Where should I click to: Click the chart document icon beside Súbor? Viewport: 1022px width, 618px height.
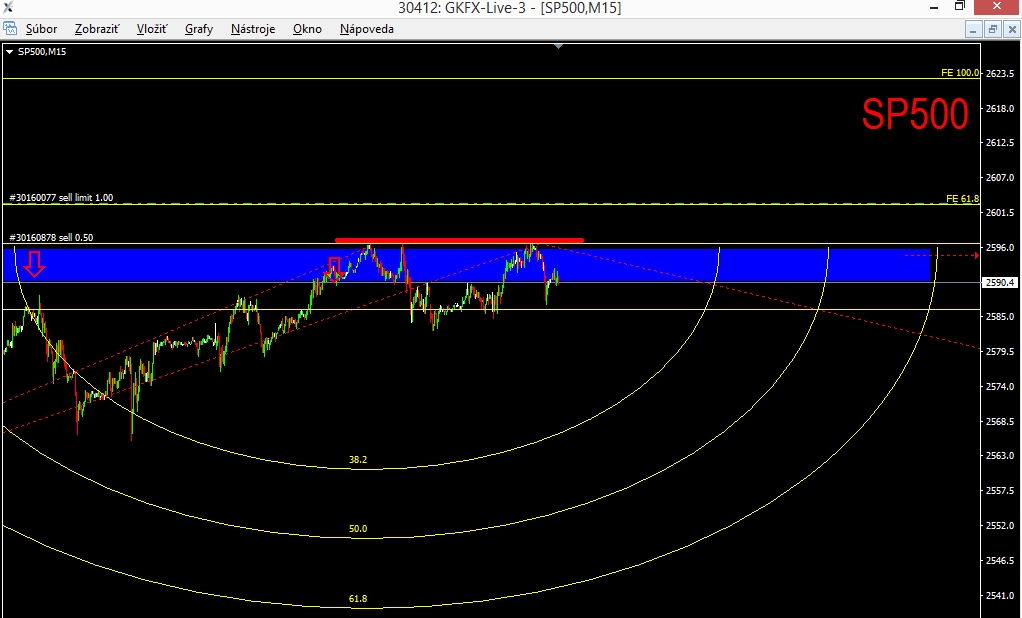click(10, 29)
